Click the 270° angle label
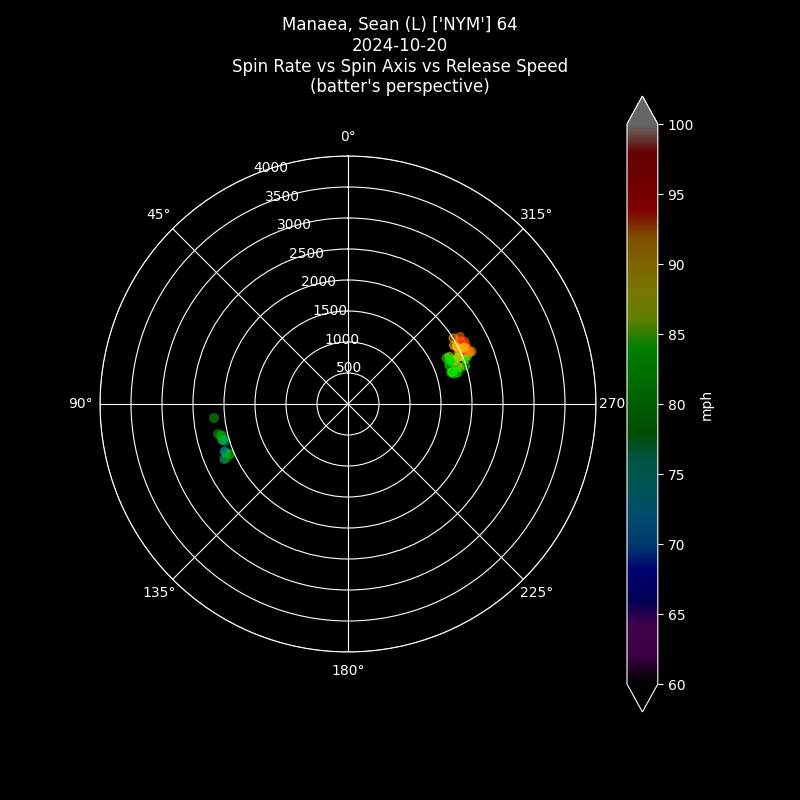Screen dimensions: 800x800 [612, 404]
